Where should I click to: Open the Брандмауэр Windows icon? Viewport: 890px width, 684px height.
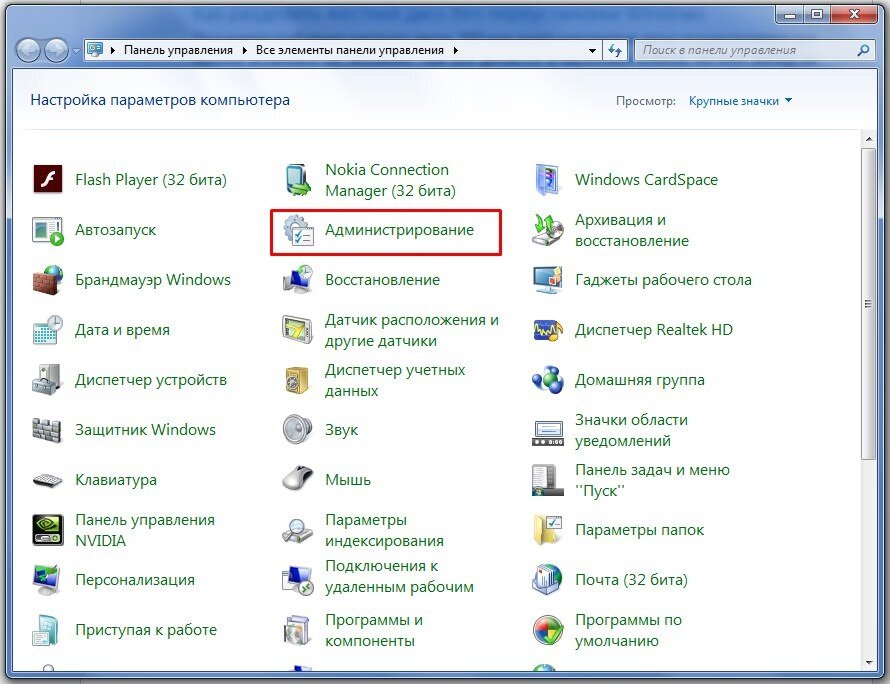[x=48, y=280]
